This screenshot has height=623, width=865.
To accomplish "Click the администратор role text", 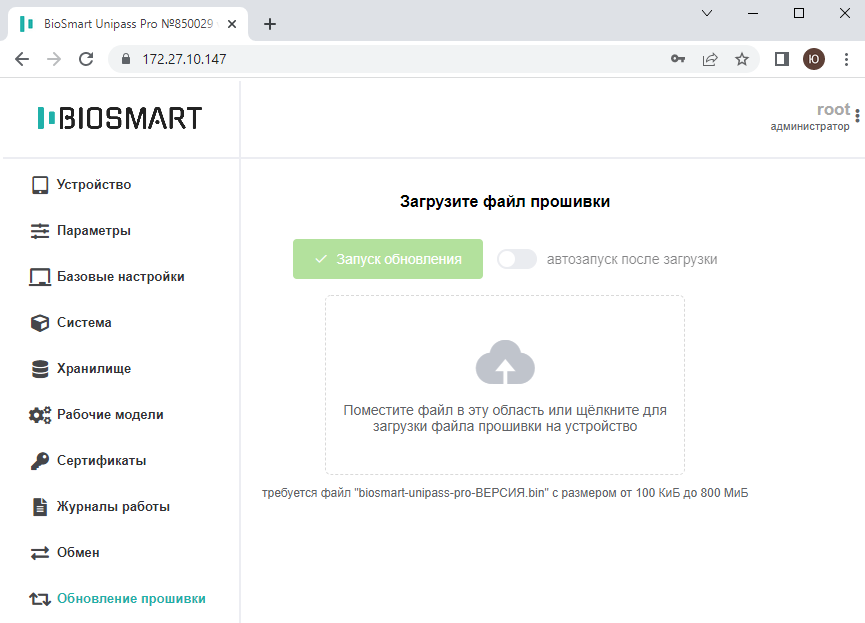I will tap(810, 126).
